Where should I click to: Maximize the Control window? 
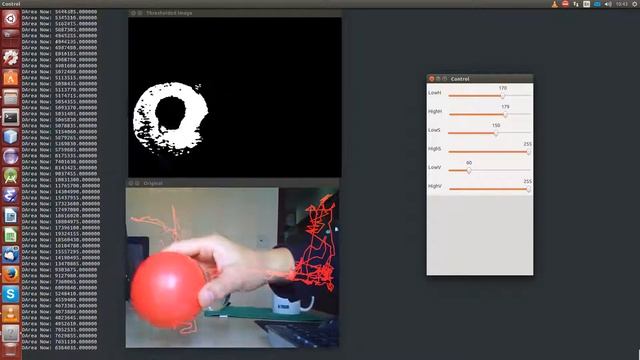[x=444, y=78]
